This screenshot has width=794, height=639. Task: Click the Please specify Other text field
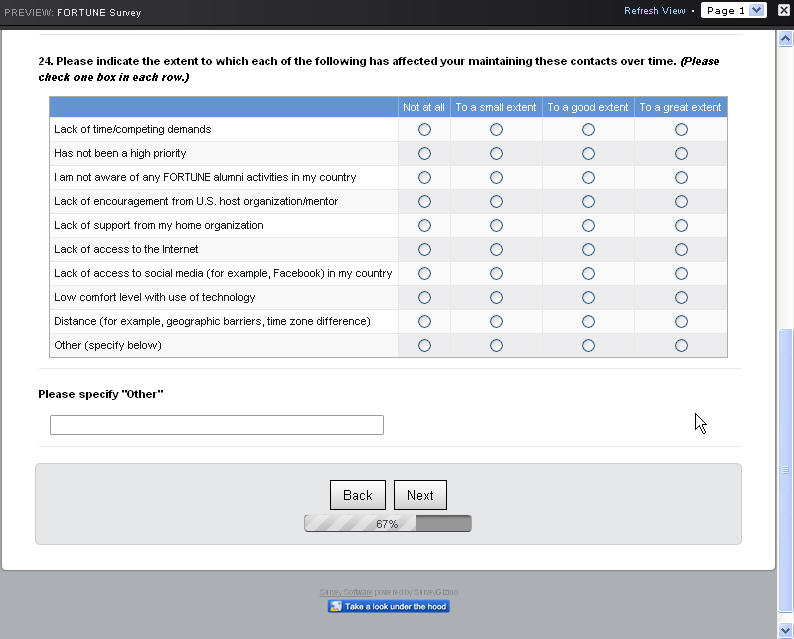(216, 425)
